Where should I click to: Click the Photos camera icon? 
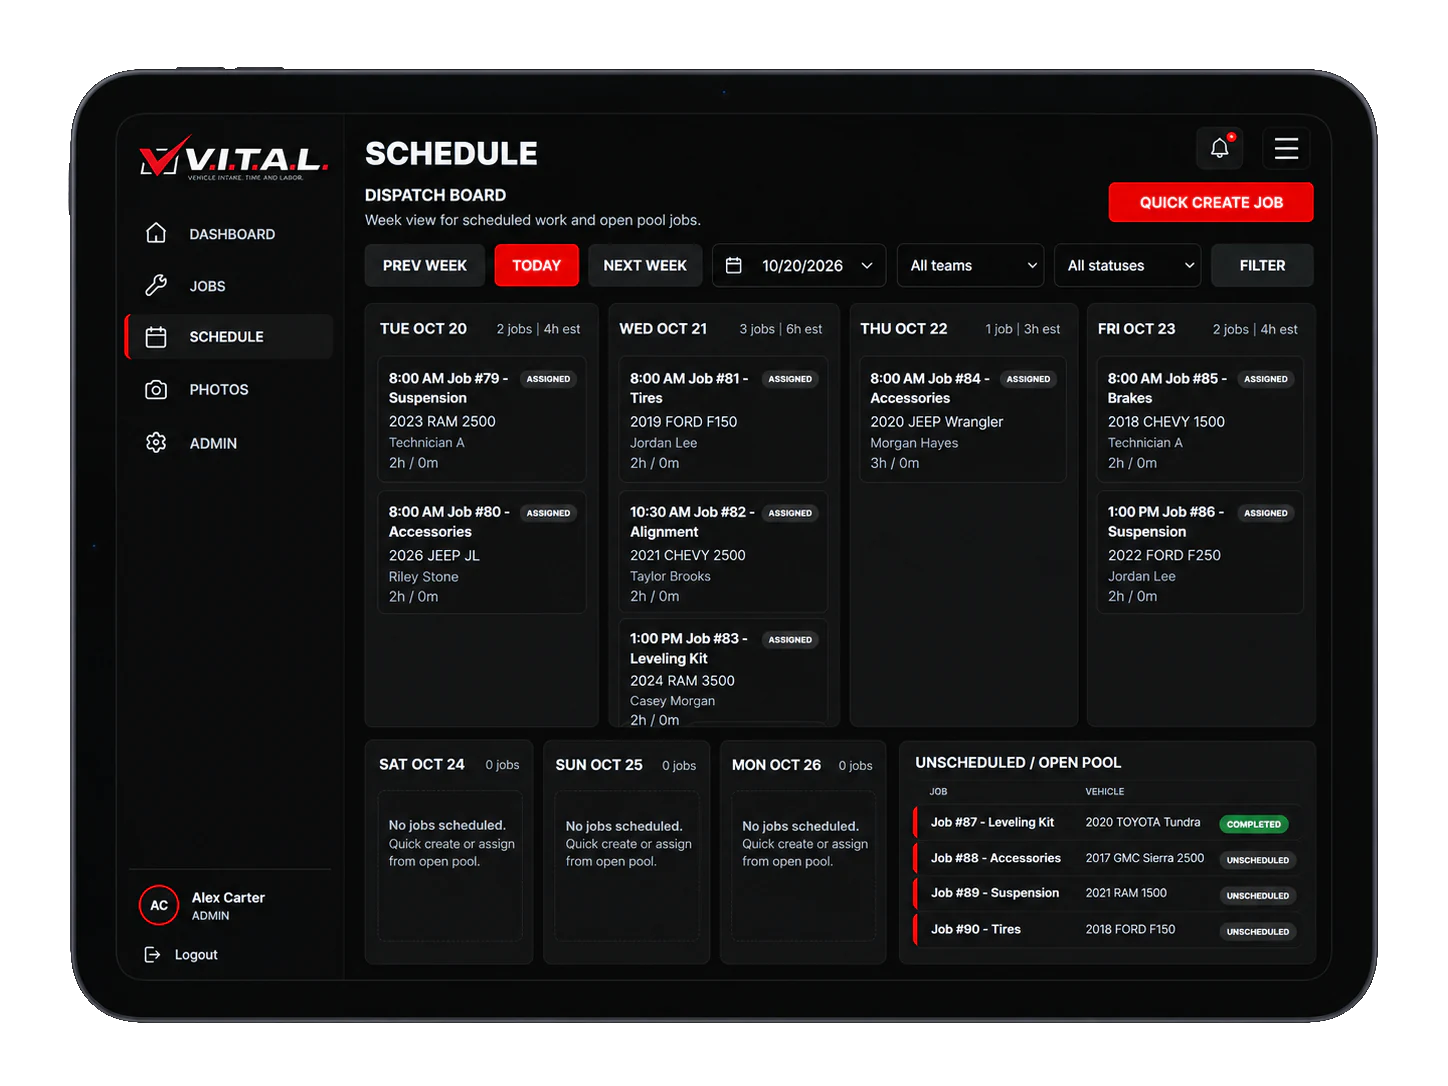(156, 389)
